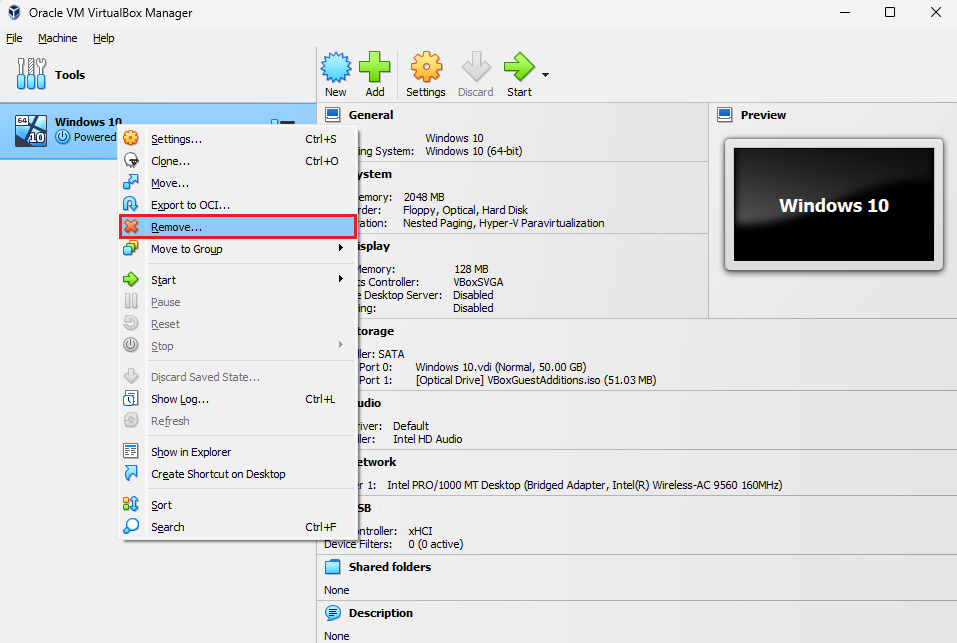This screenshot has width=957, height=643.
Task: Choose Remove... from the context menu
Action: click(x=237, y=227)
